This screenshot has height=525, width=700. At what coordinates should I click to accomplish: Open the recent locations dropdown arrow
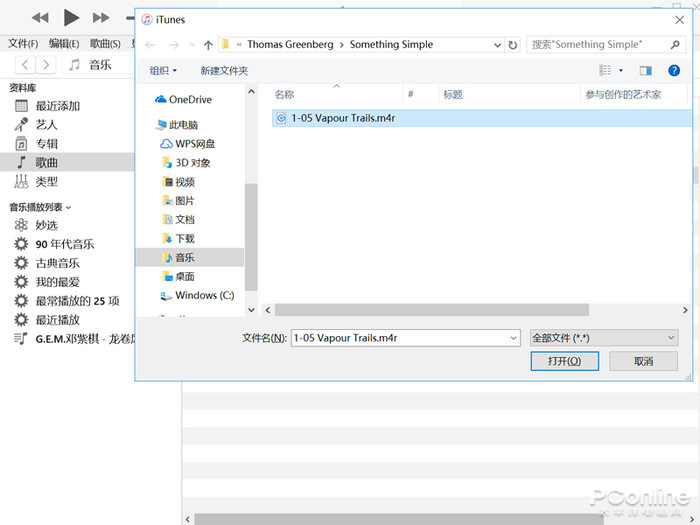192,45
